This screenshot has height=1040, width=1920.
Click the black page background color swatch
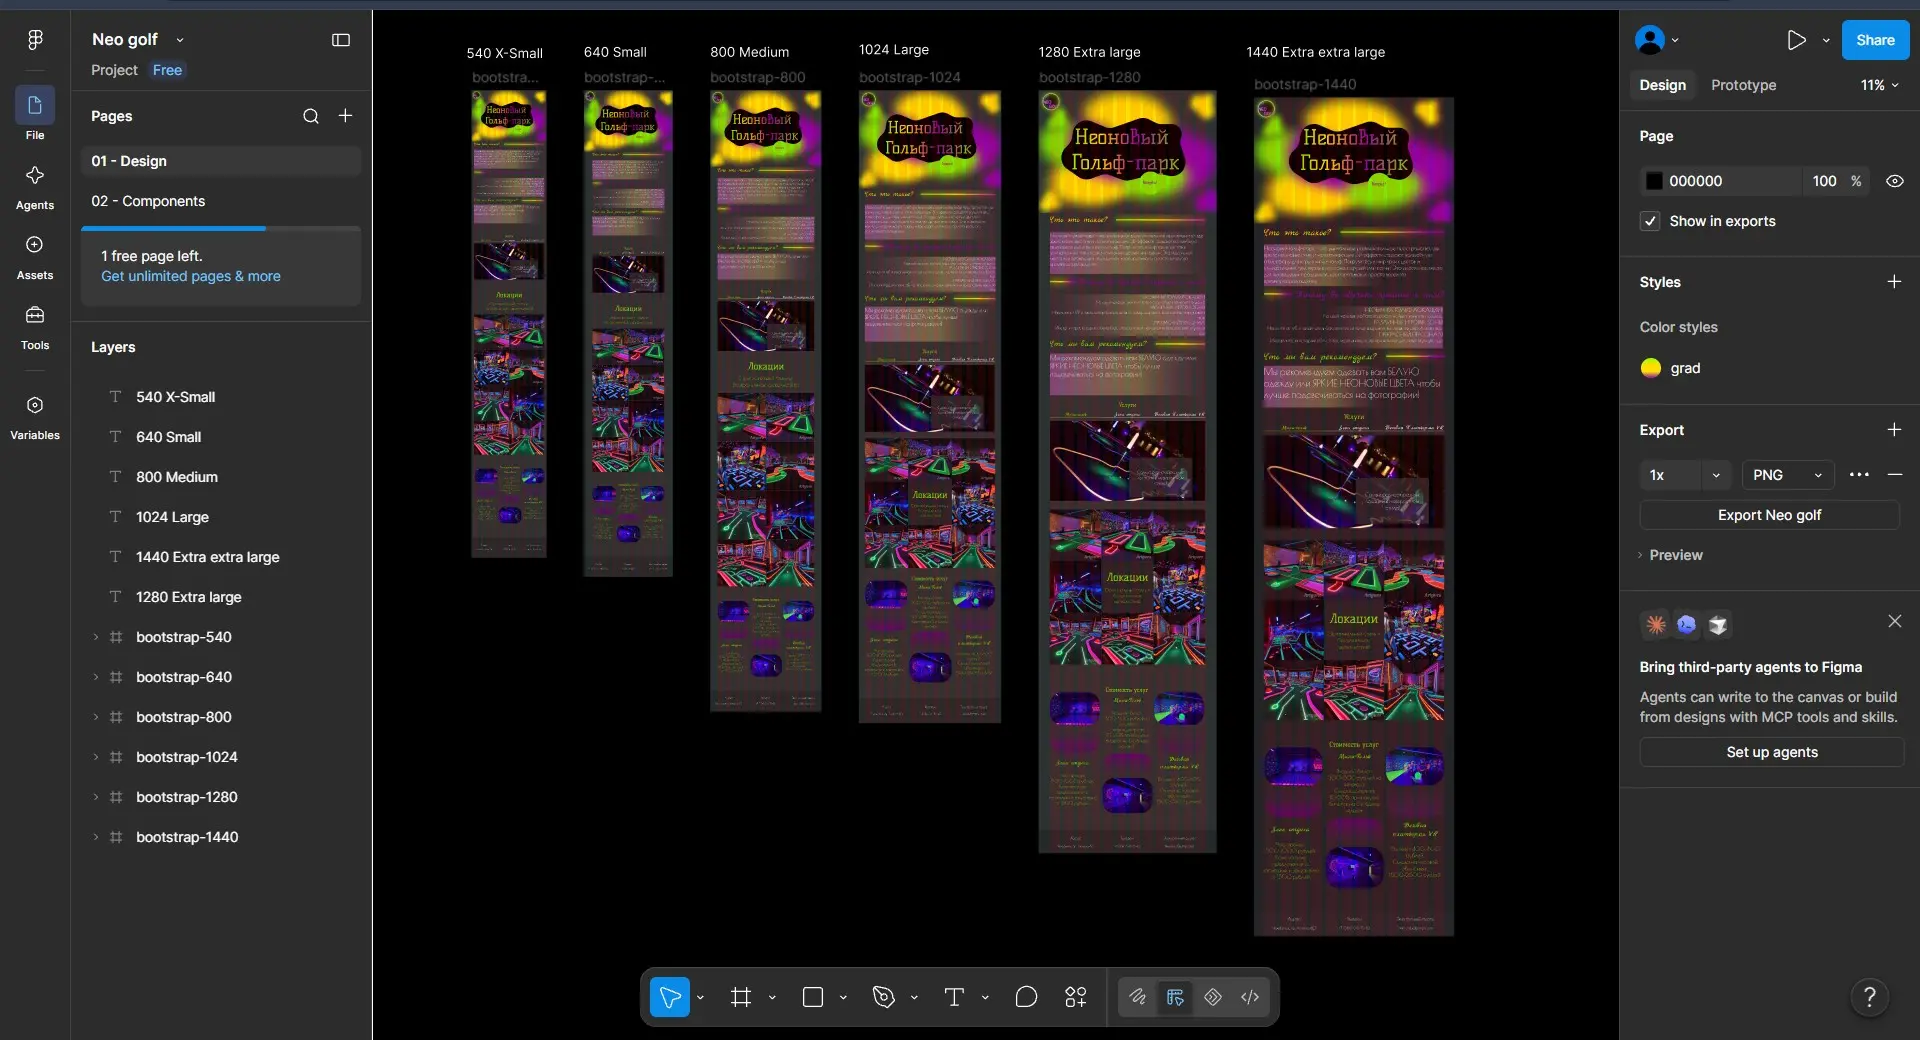point(1654,181)
